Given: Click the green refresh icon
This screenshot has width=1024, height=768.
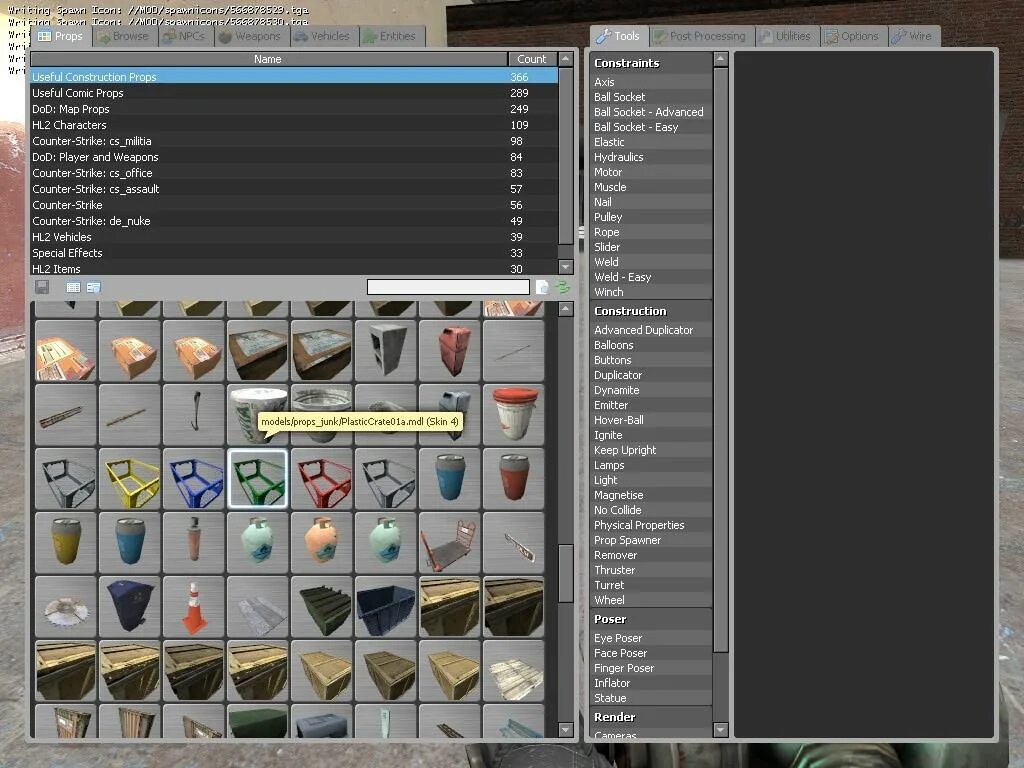Looking at the screenshot, I should 562,287.
